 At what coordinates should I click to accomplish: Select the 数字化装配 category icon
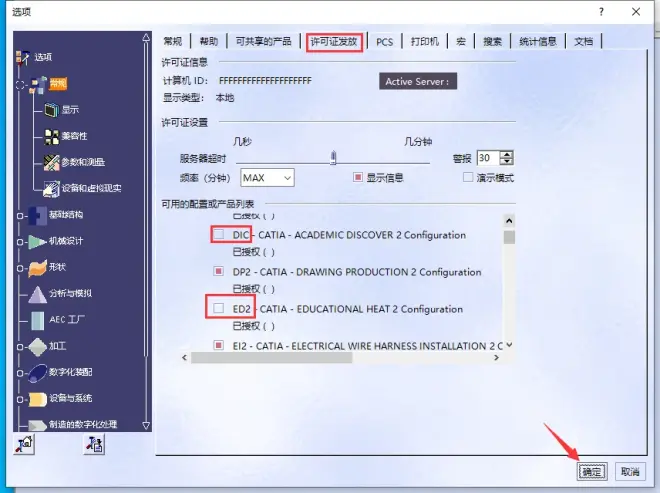click(37, 373)
